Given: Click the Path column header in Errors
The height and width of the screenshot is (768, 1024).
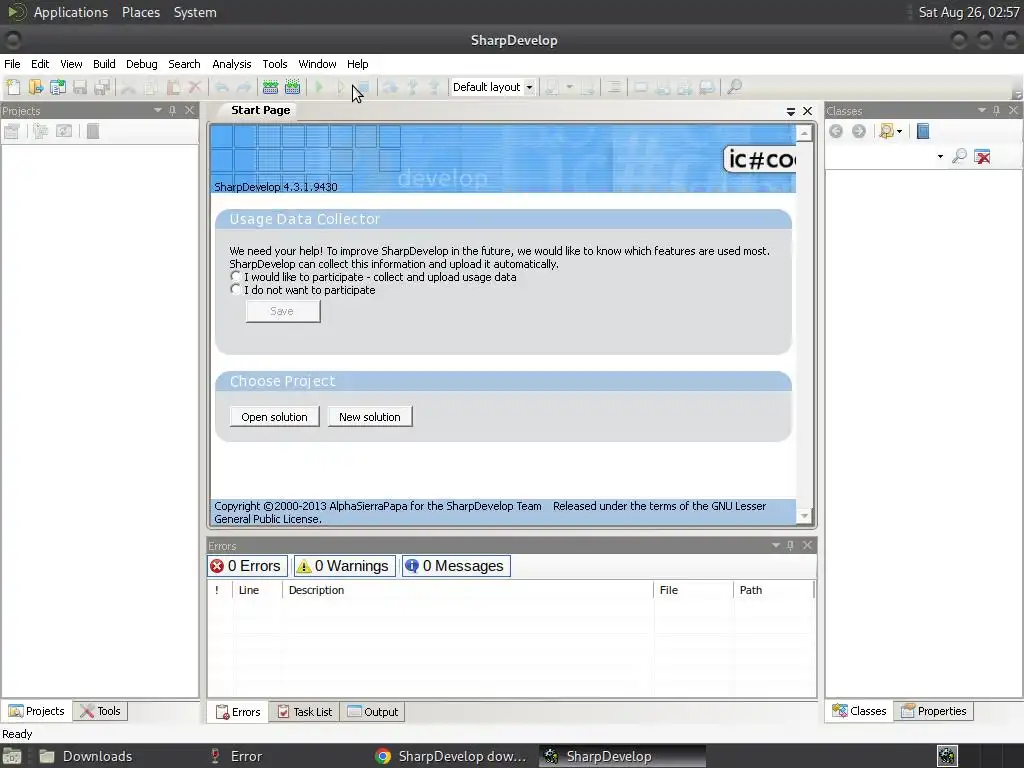Looking at the screenshot, I should (x=774, y=590).
